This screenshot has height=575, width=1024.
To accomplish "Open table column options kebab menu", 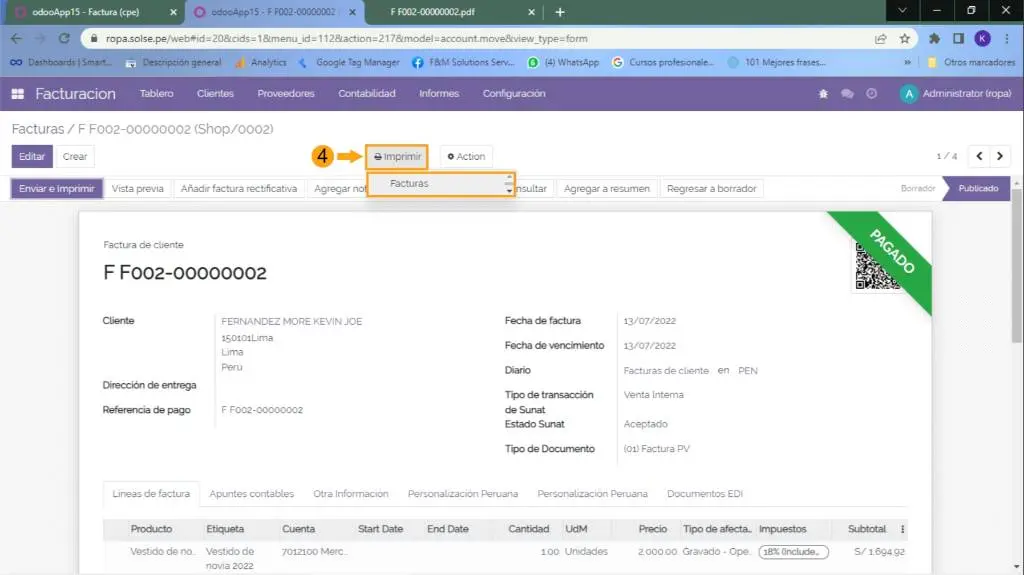I will click(903, 529).
